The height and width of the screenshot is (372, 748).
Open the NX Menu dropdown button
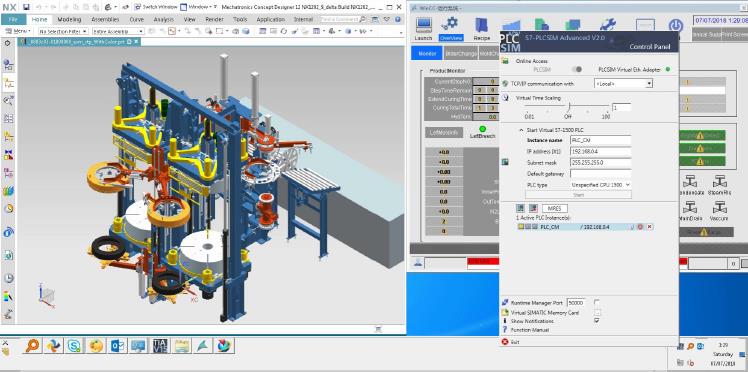click(18, 31)
